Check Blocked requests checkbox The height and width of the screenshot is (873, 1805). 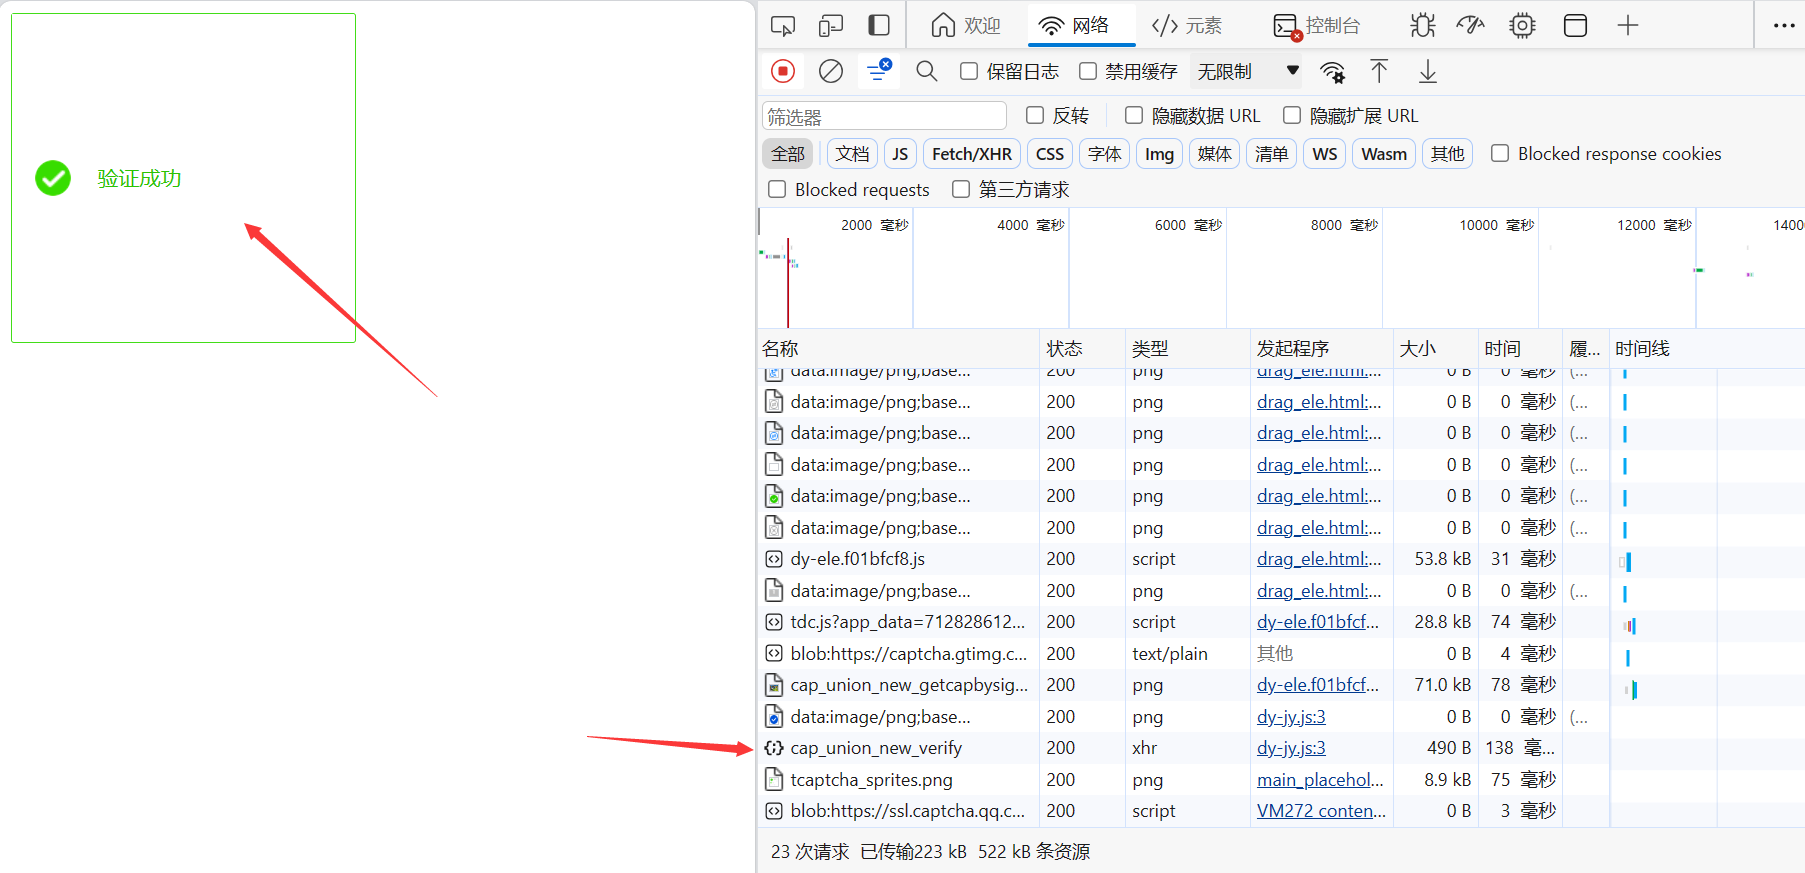[777, 189]
